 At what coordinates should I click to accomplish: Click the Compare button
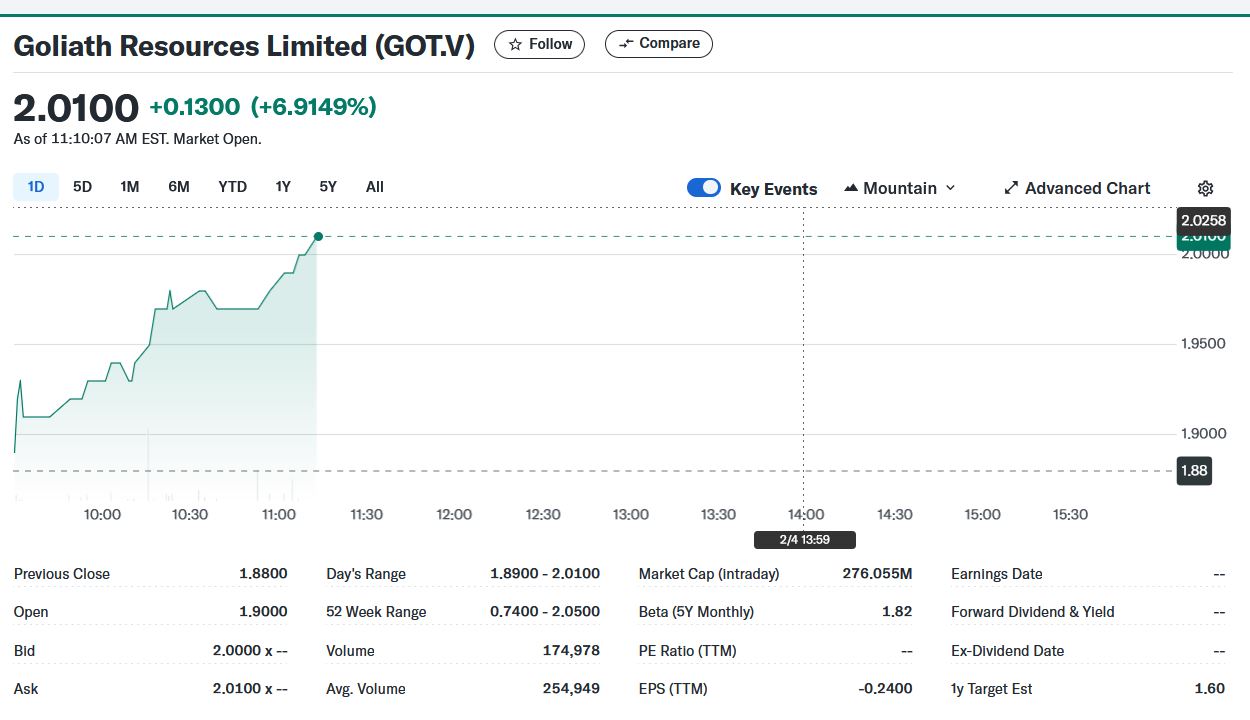point(659,44)
